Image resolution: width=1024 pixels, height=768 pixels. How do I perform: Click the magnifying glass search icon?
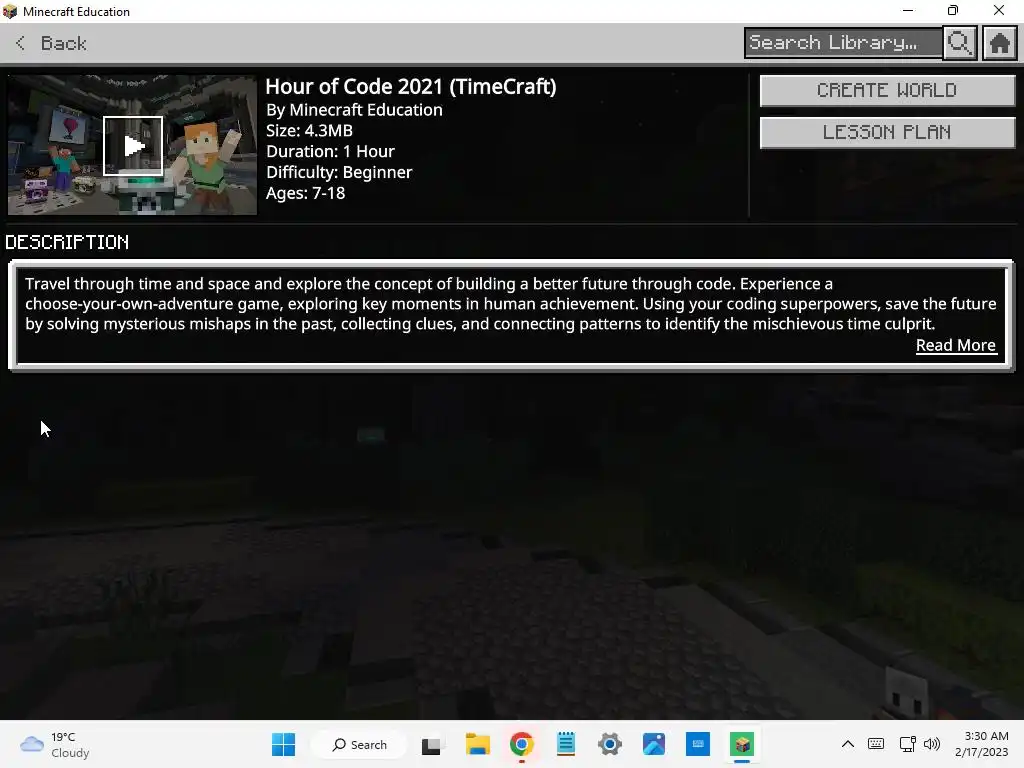959,43
